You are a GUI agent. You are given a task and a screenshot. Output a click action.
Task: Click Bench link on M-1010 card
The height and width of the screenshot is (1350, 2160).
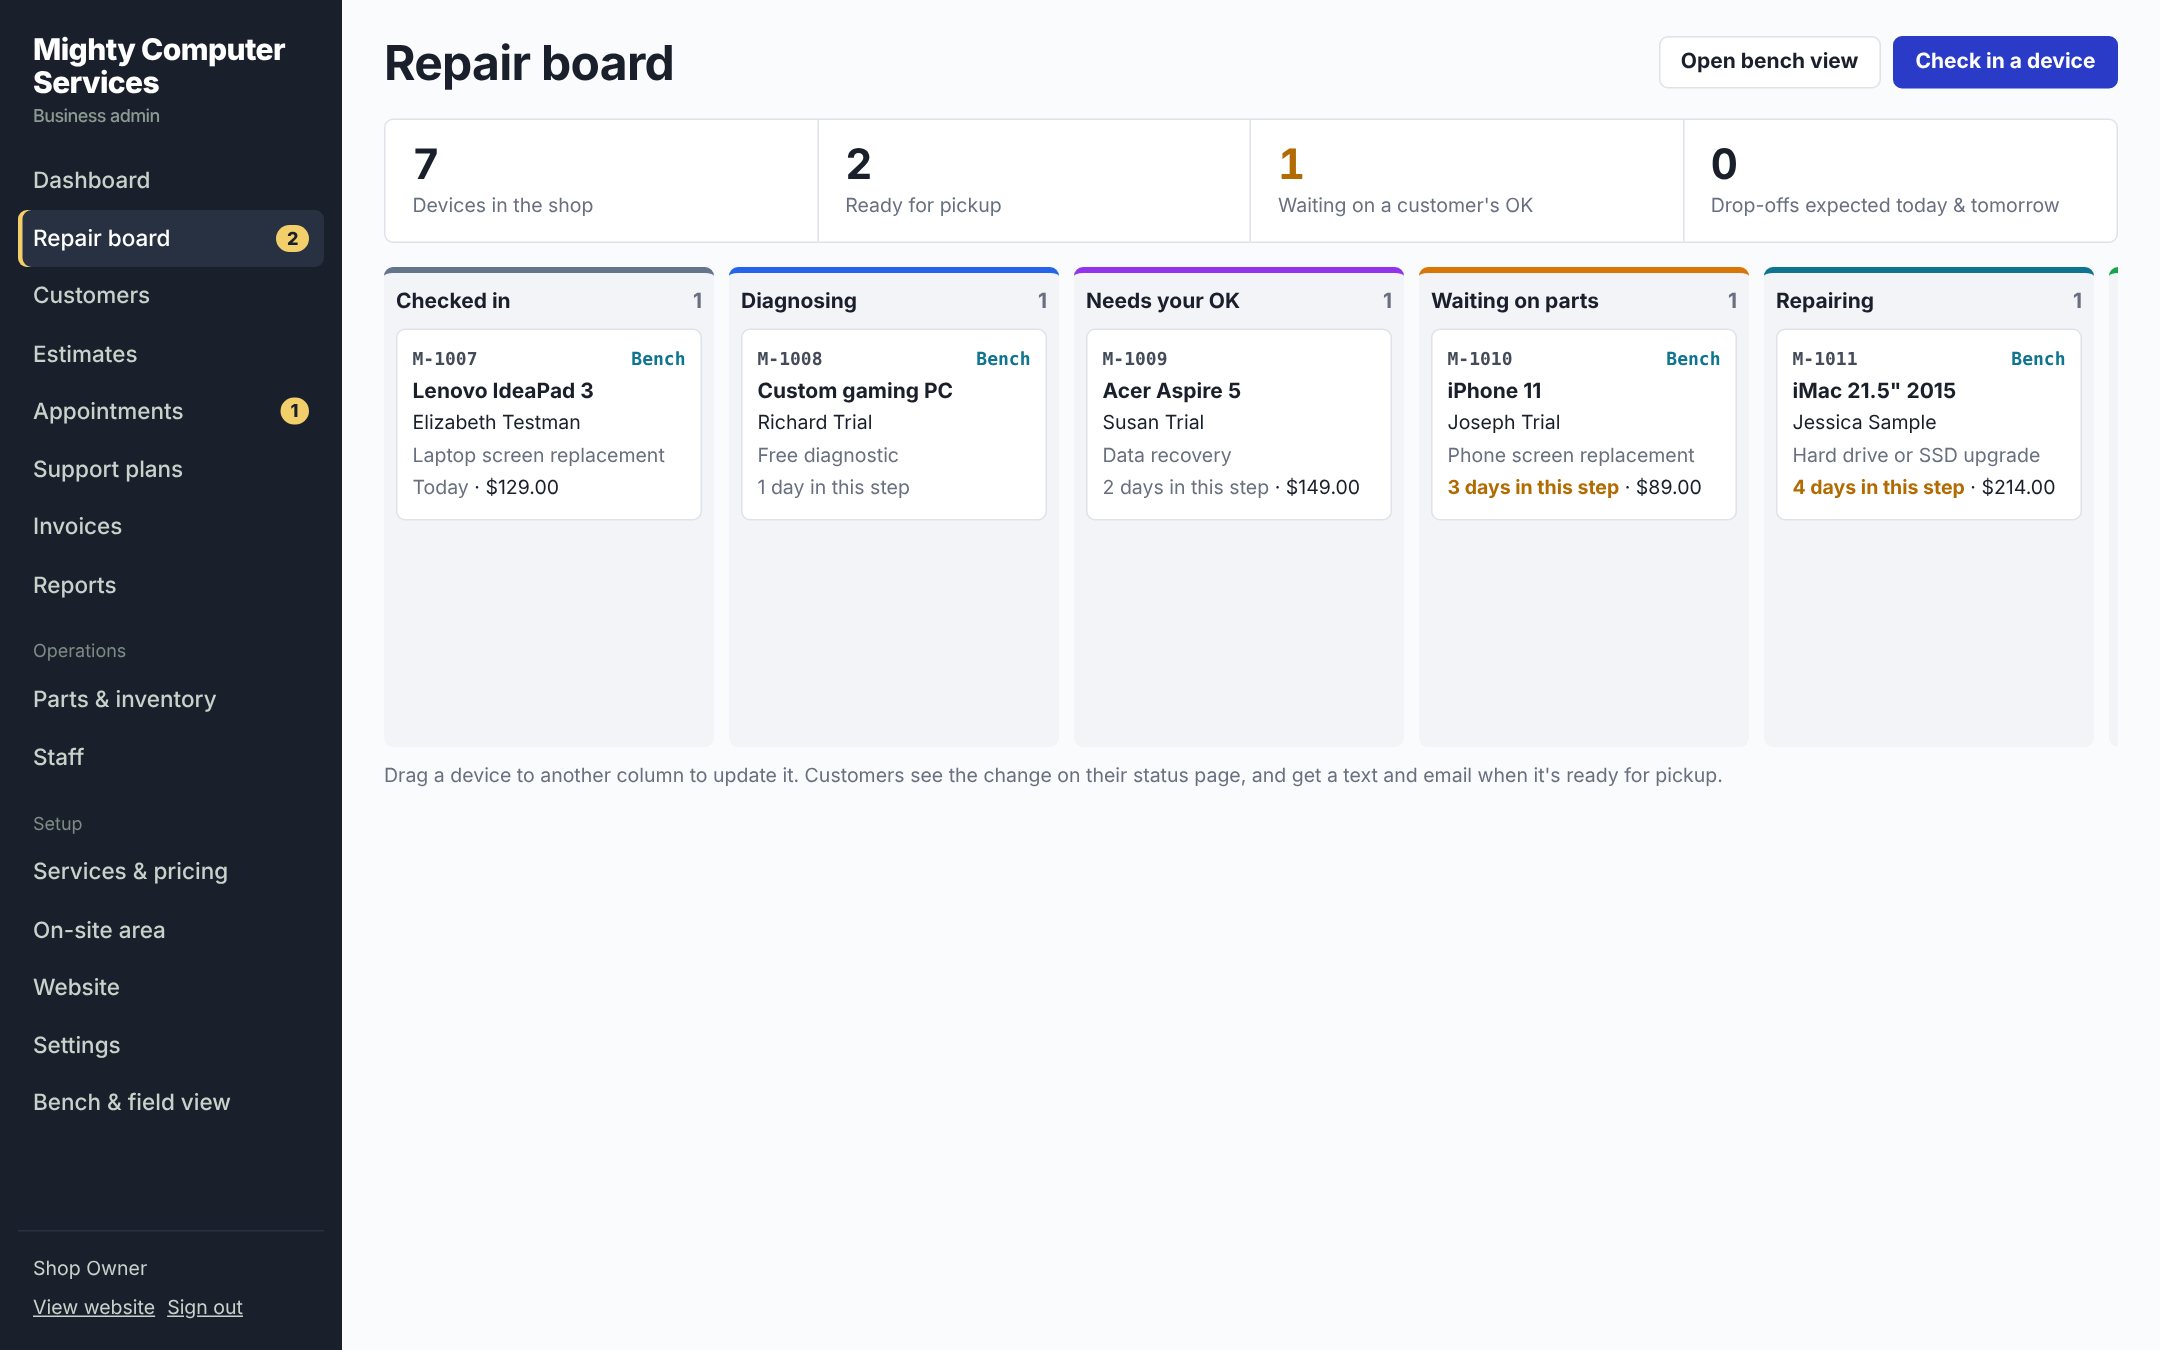[x=1693, y=358]
